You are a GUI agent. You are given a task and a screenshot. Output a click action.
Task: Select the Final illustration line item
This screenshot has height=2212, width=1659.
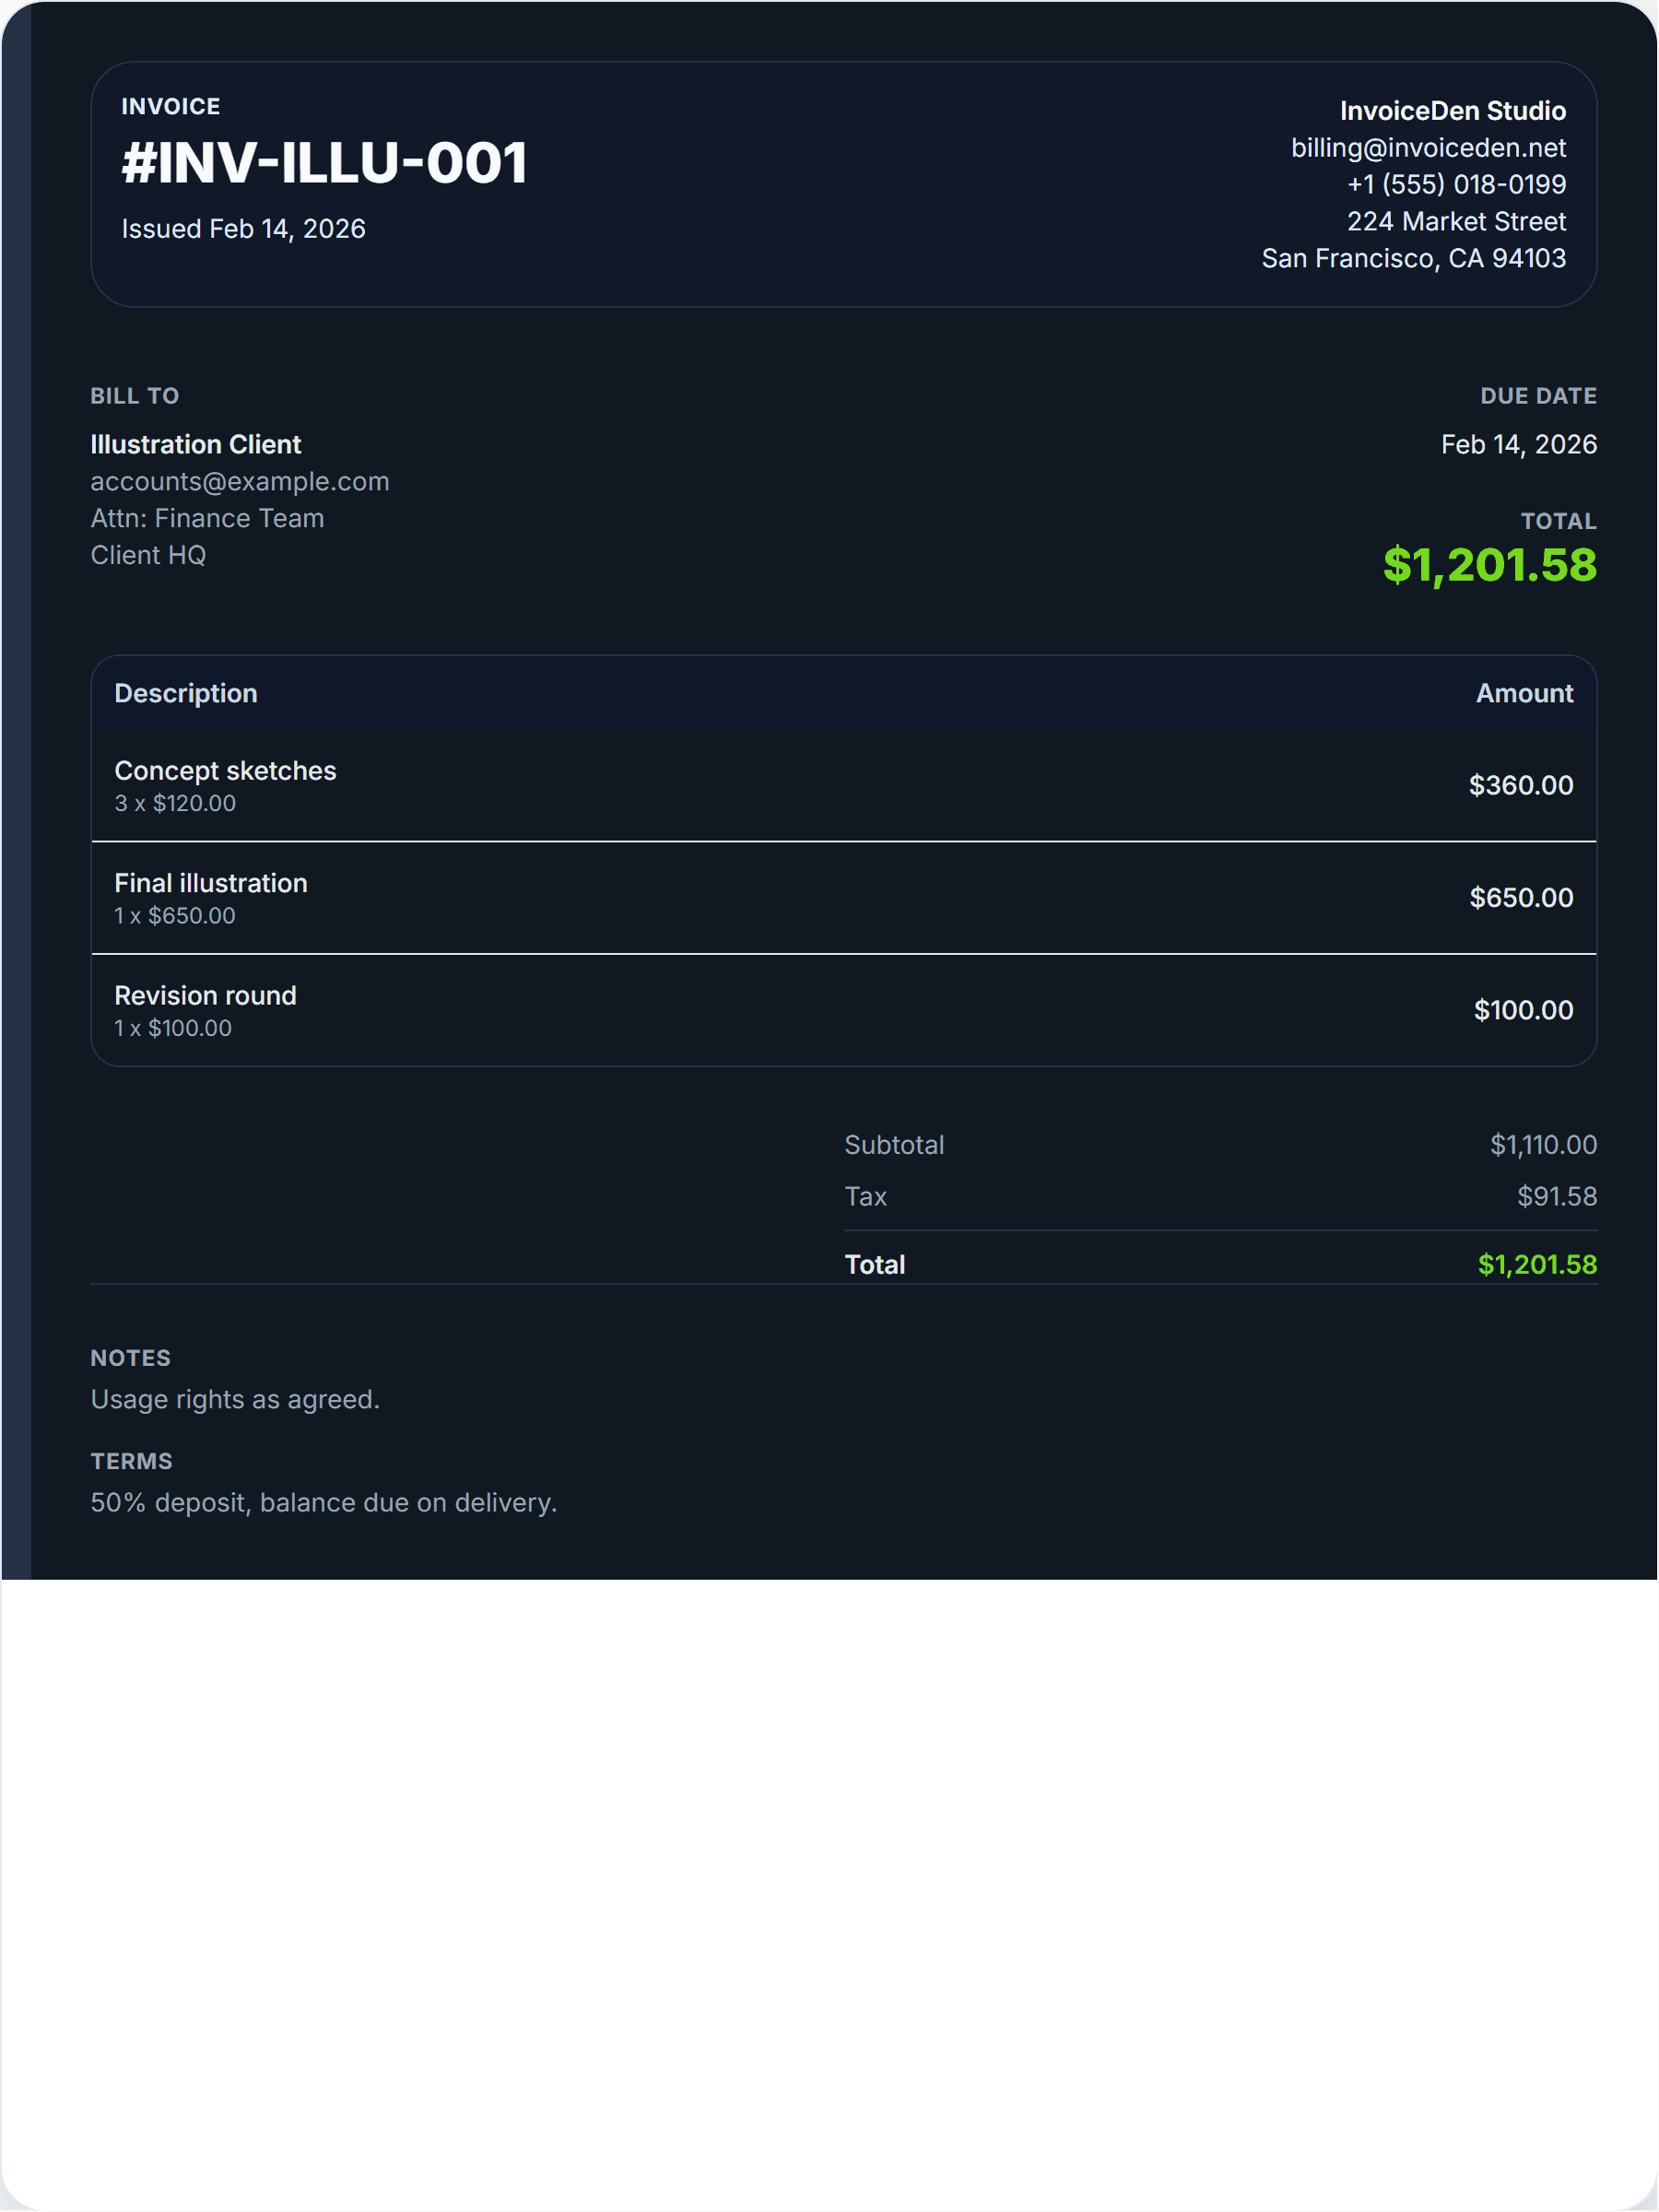pos(211,883)
